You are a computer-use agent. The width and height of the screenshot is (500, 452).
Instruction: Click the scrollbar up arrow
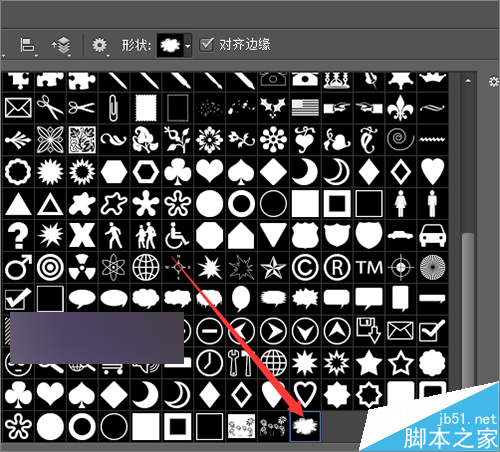(x=468, y=80)
